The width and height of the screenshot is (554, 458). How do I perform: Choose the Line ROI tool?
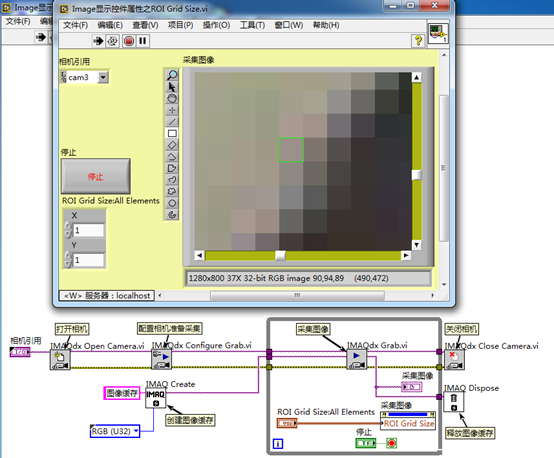[172, 122]
